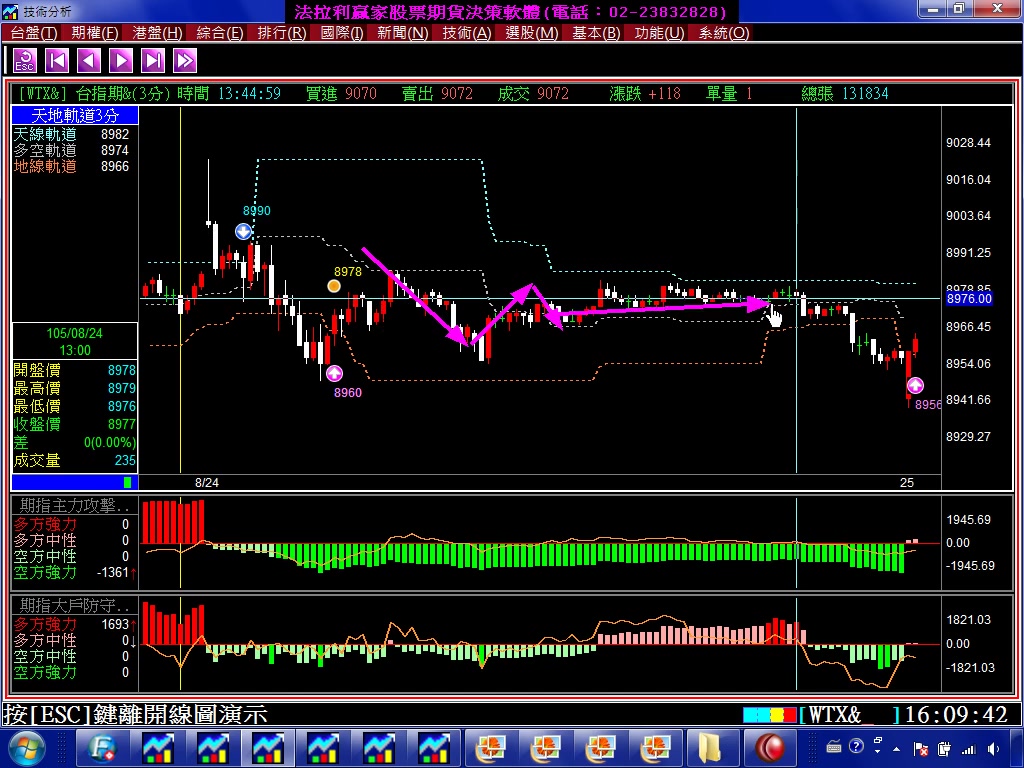Click the 8976.00 price axis label

(968, 299)
